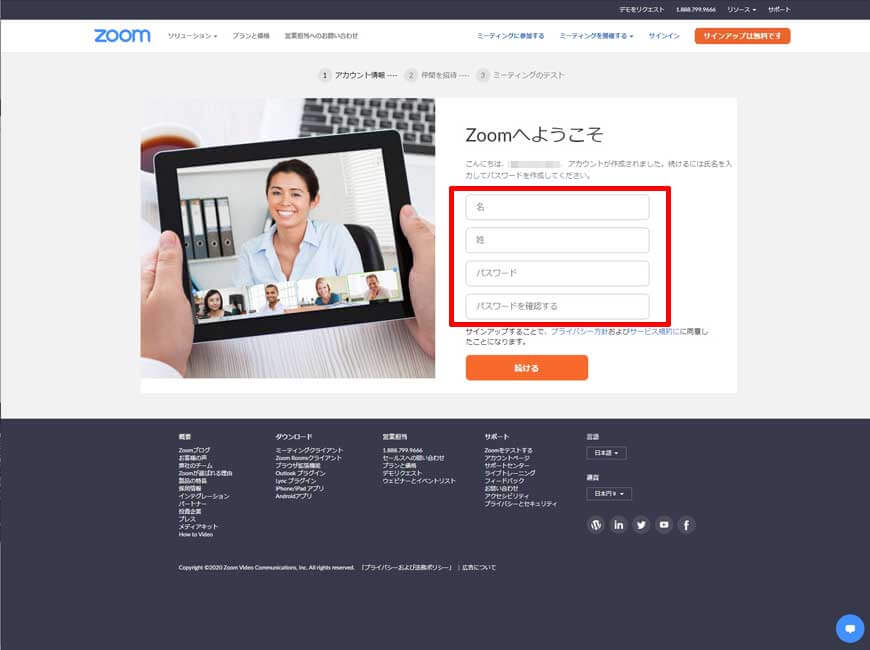Open the ウェビナーとイベントリスト footer link

pyautogui.click(x=419, y=481)
